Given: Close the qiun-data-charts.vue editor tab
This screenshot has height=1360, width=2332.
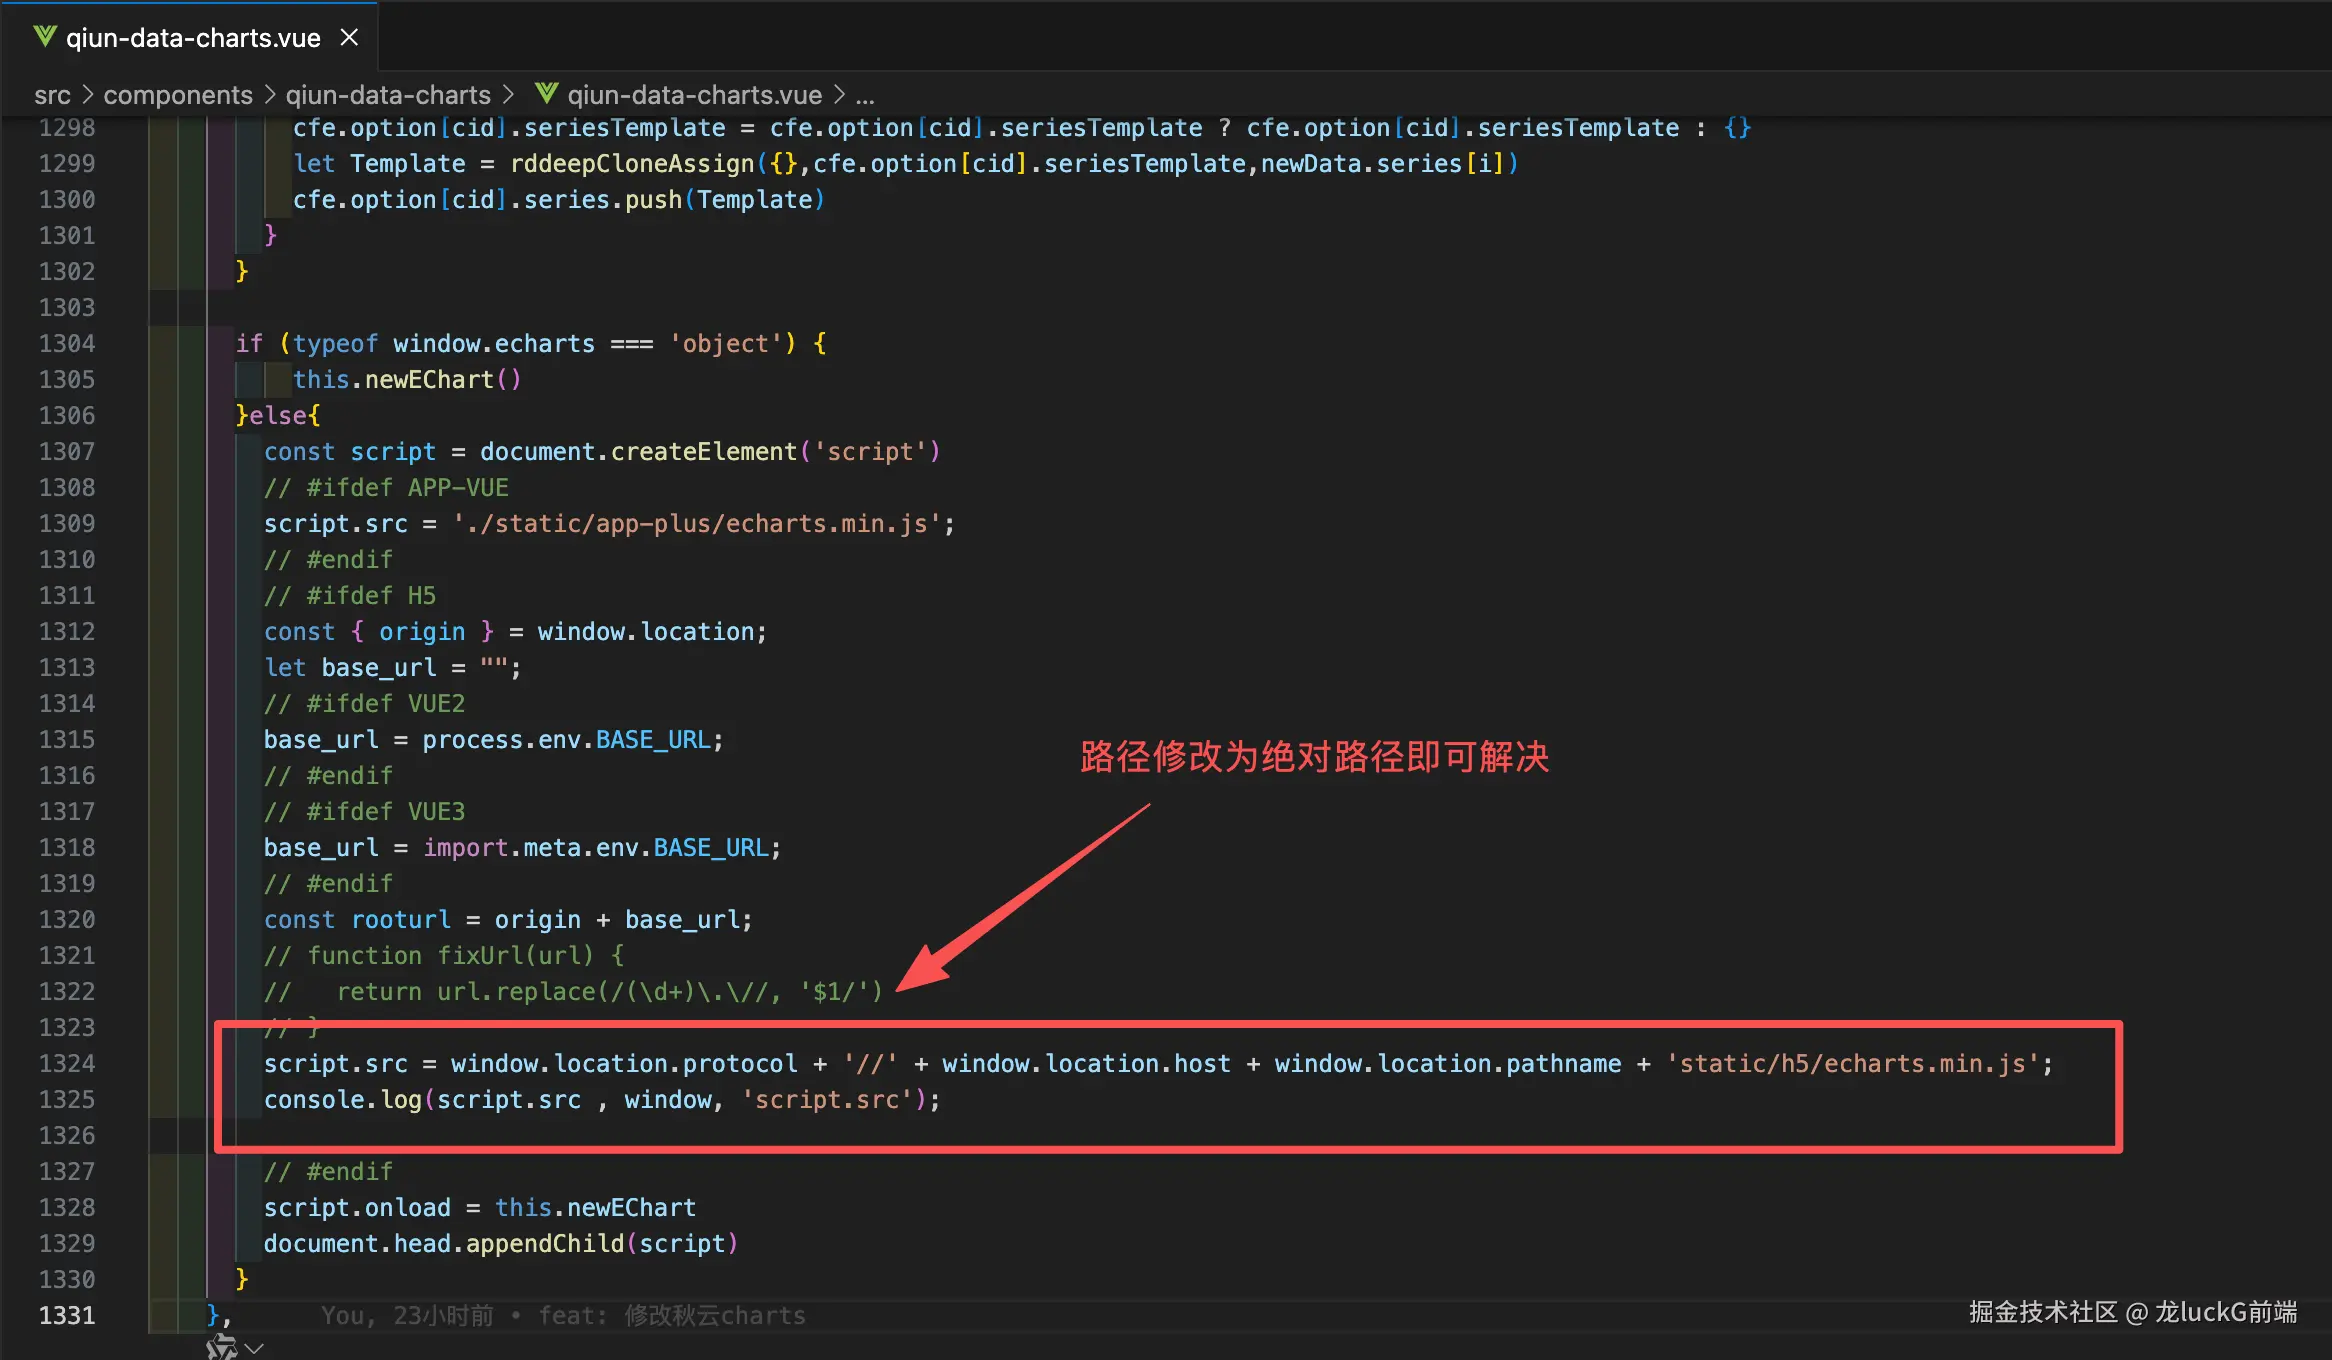Looking at the screenshot, I should point(349,38).
